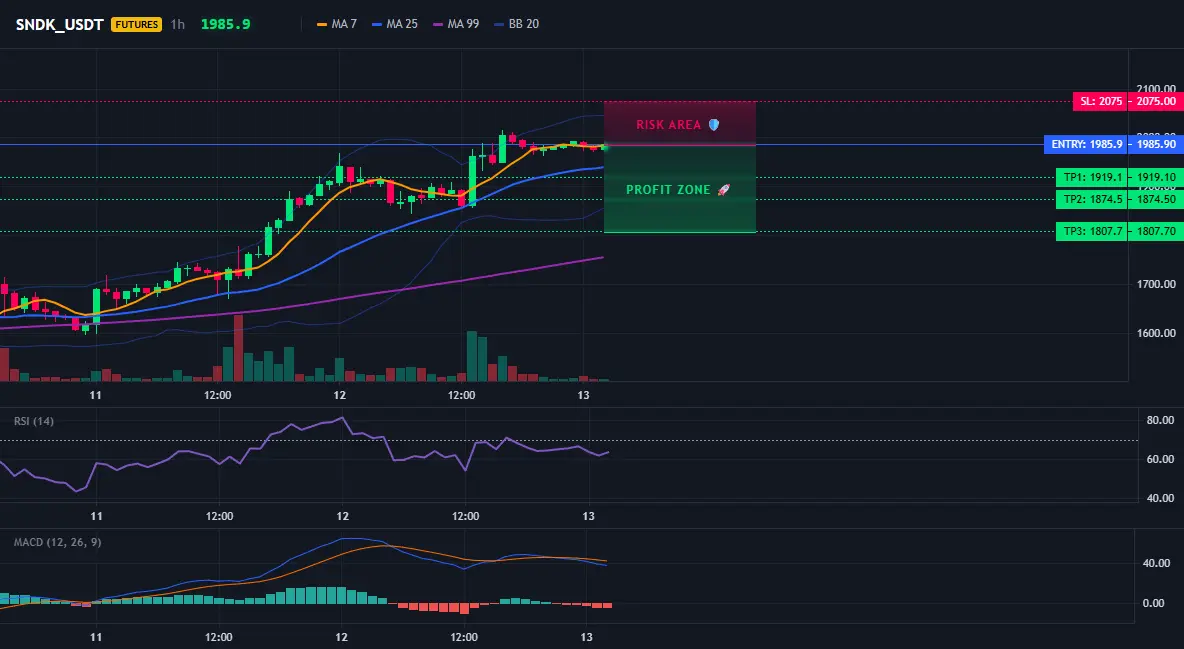Click the MACD (12, 26, 9) label

coord(57,542)
